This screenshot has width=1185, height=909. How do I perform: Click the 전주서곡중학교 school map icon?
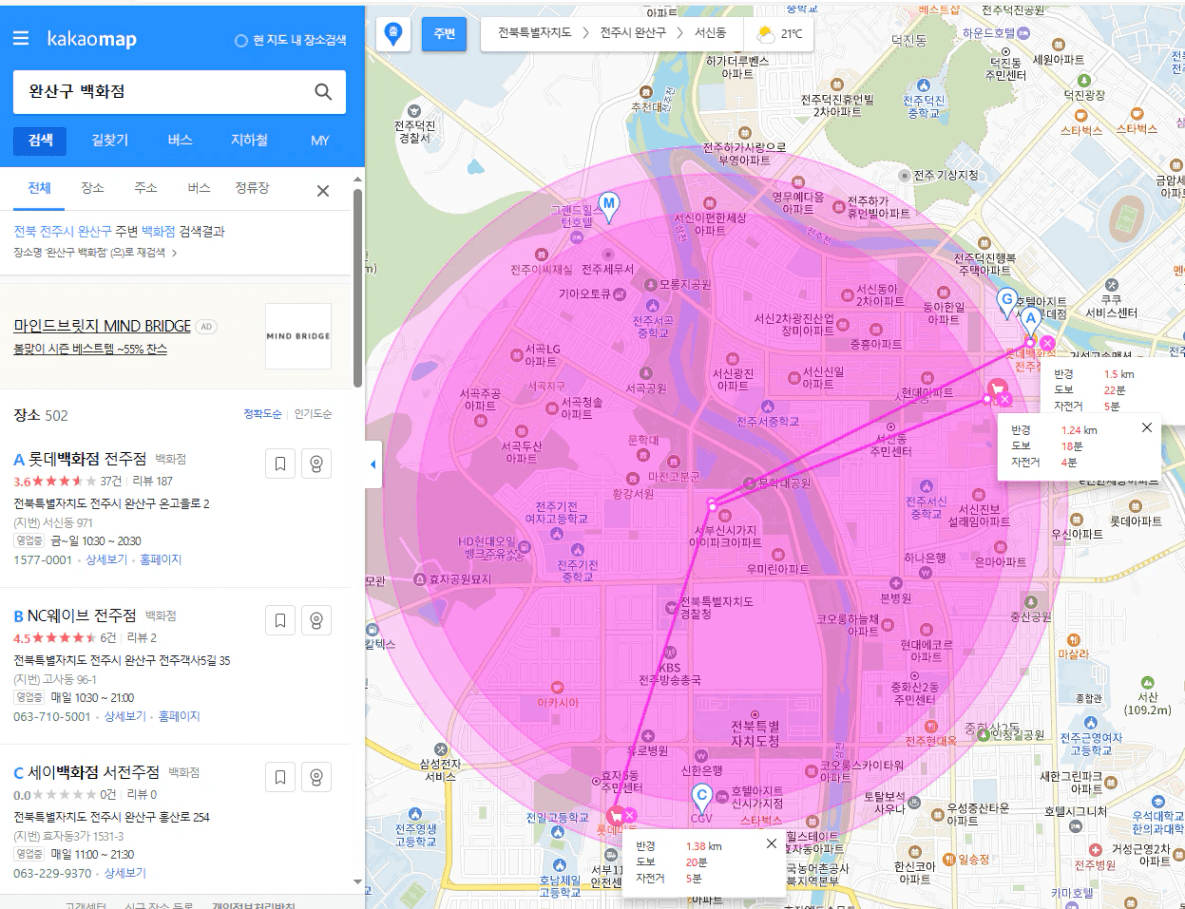click(x=652, y=305)
